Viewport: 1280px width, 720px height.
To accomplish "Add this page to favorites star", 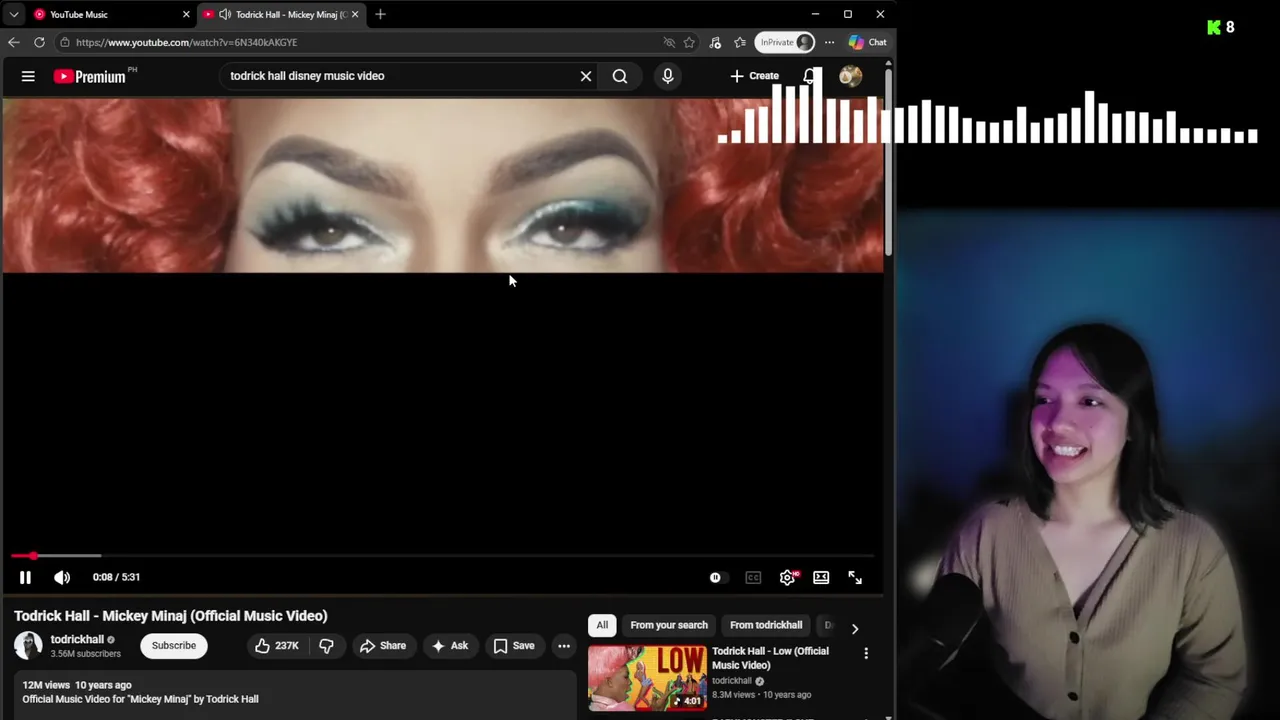I will [689, 42].
